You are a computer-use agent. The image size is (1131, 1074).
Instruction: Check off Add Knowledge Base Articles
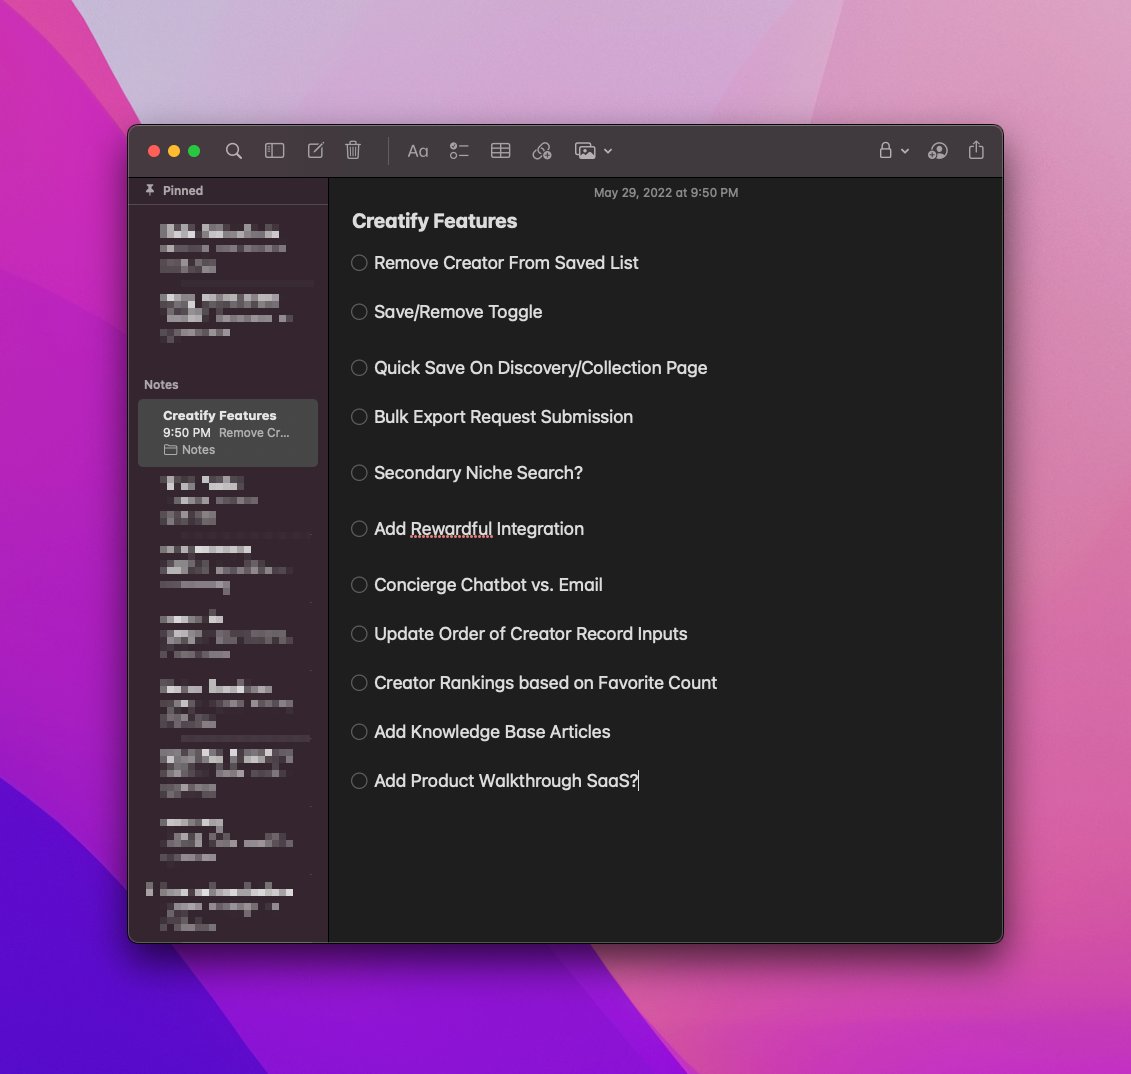pyautogui.click(x=359, y=732)
